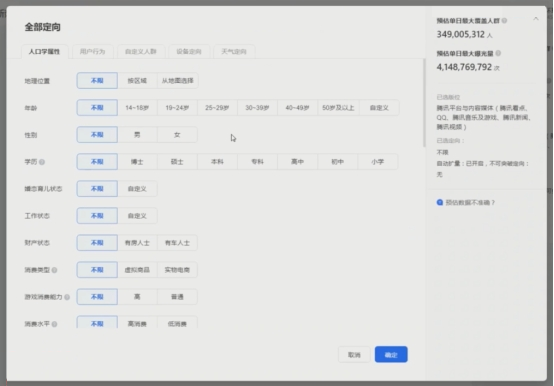
Task: Select age range 25~29岁
Action: (217, 108)
